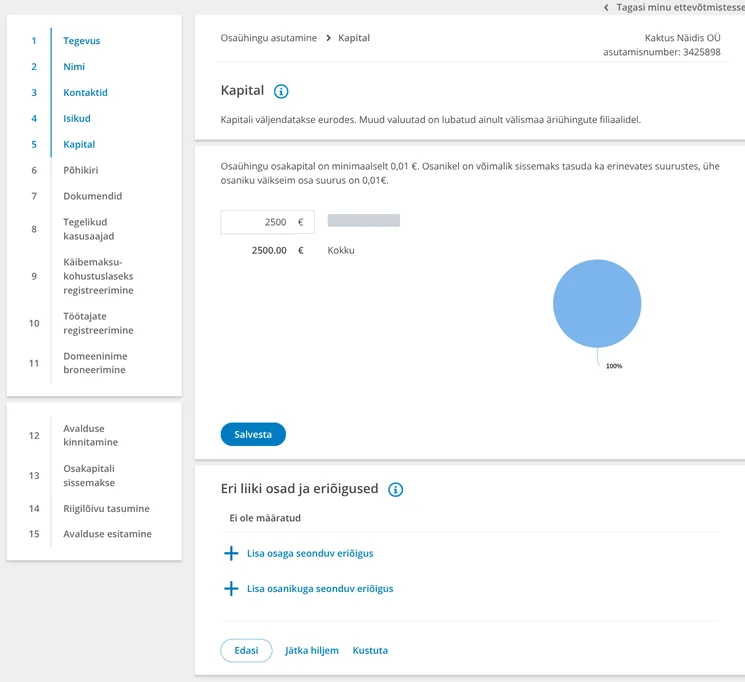The width and height of the screenshot is (745, 682).
Task: Click asutamisnumber: 3425898 text
Action: pos(662,52)
